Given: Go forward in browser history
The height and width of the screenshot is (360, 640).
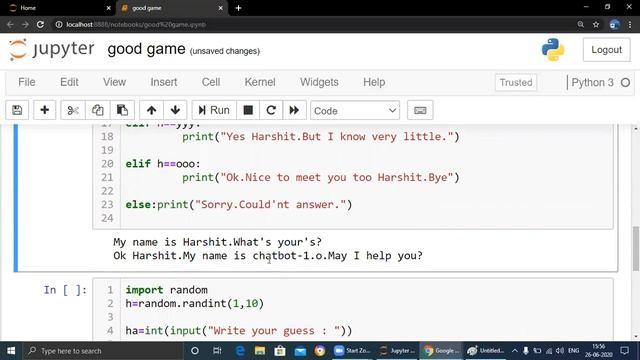Looking at the screenshot, I should click(25, 24).
